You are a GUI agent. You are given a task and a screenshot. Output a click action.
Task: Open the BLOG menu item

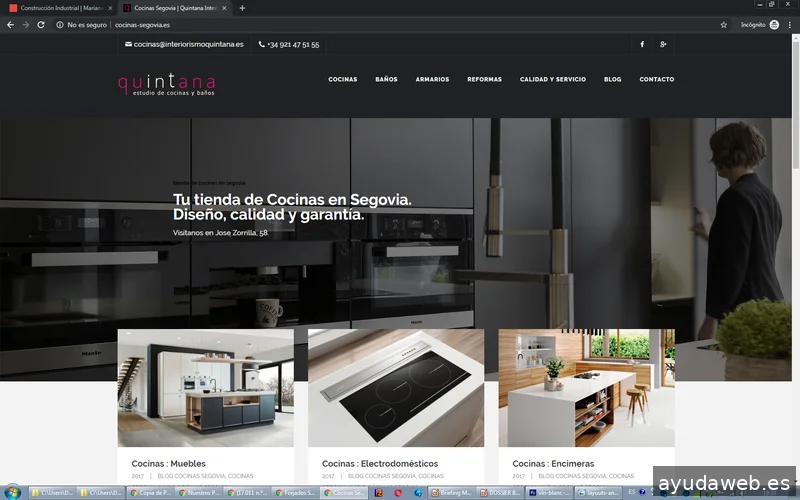(613, 79)
